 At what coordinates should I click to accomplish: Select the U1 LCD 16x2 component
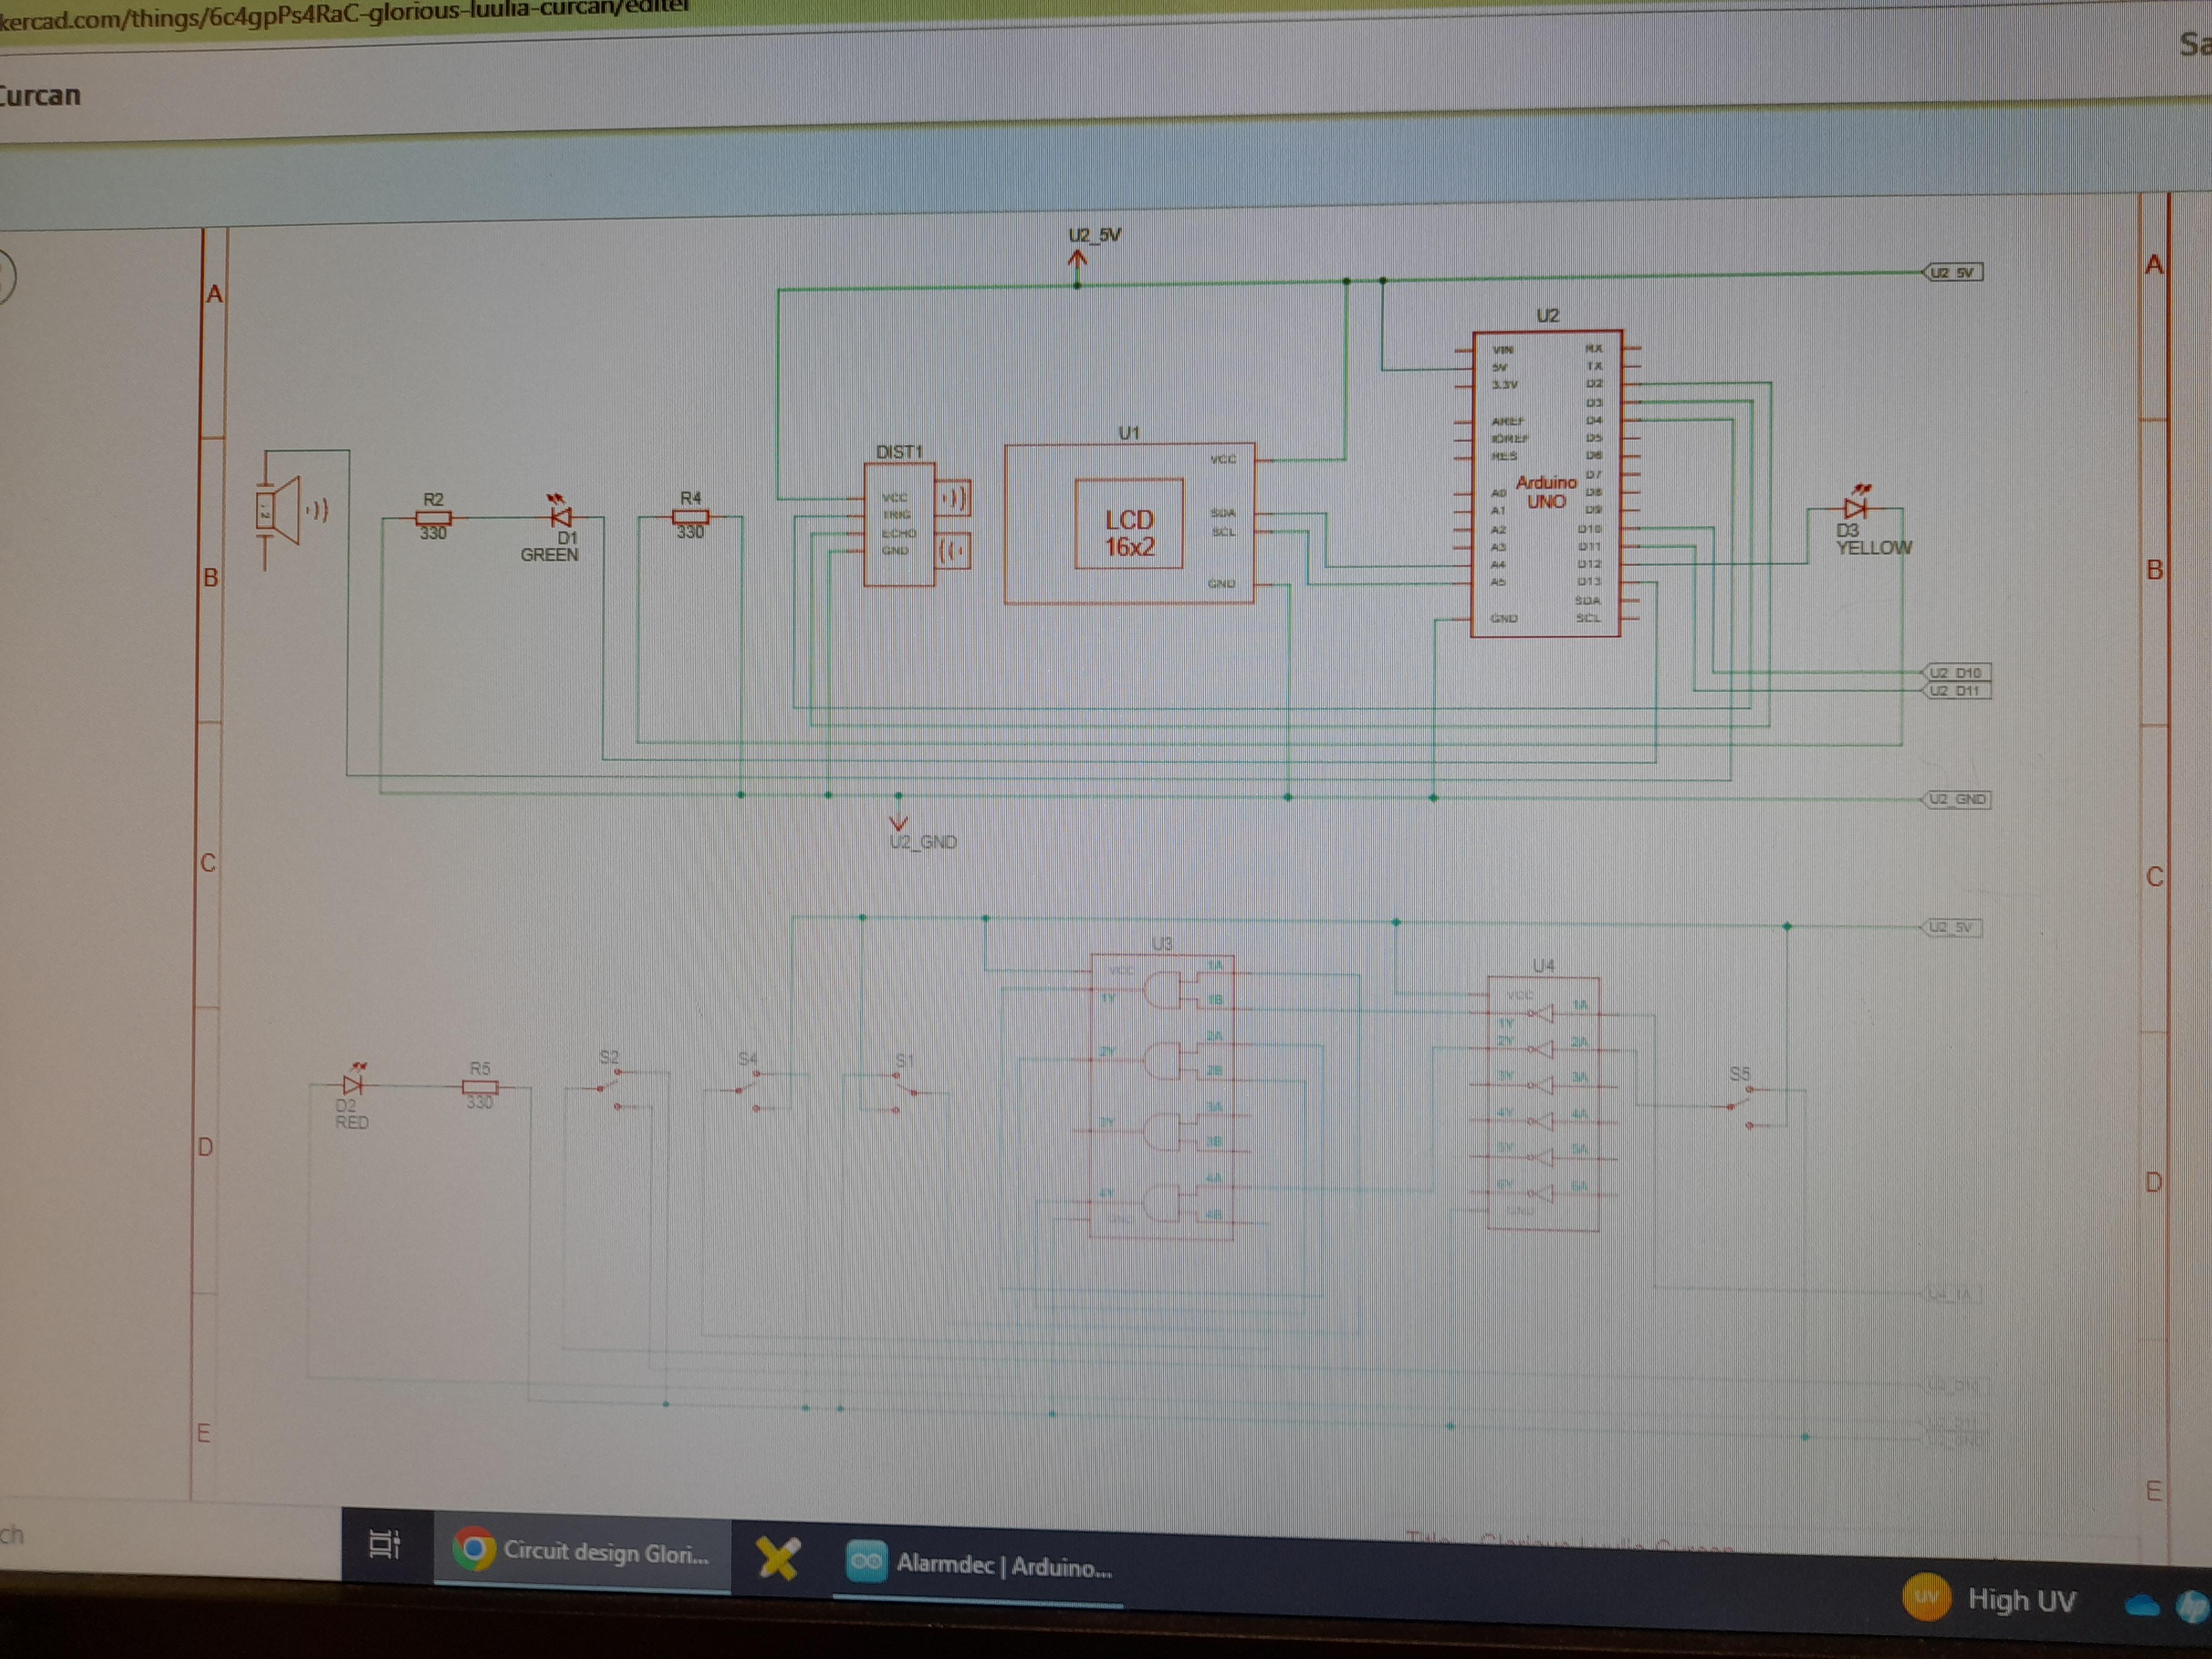pos(1129,523)
